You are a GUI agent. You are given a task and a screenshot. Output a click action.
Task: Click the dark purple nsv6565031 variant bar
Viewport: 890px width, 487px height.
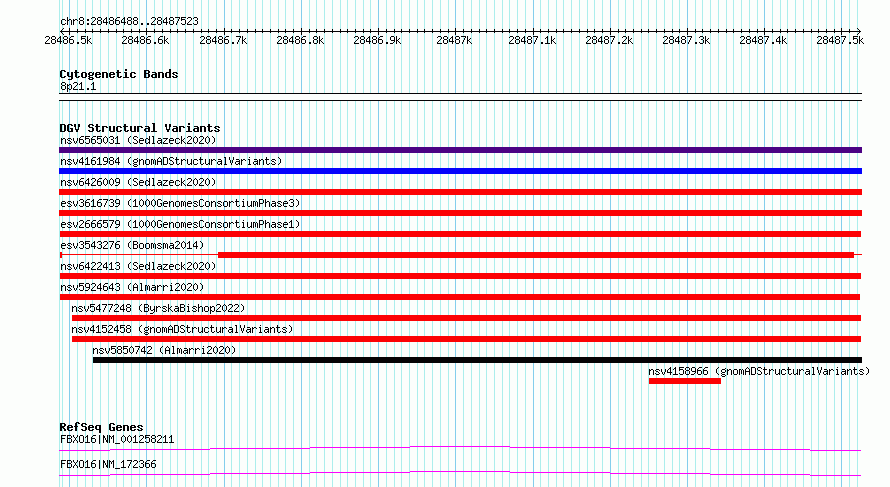460,150
